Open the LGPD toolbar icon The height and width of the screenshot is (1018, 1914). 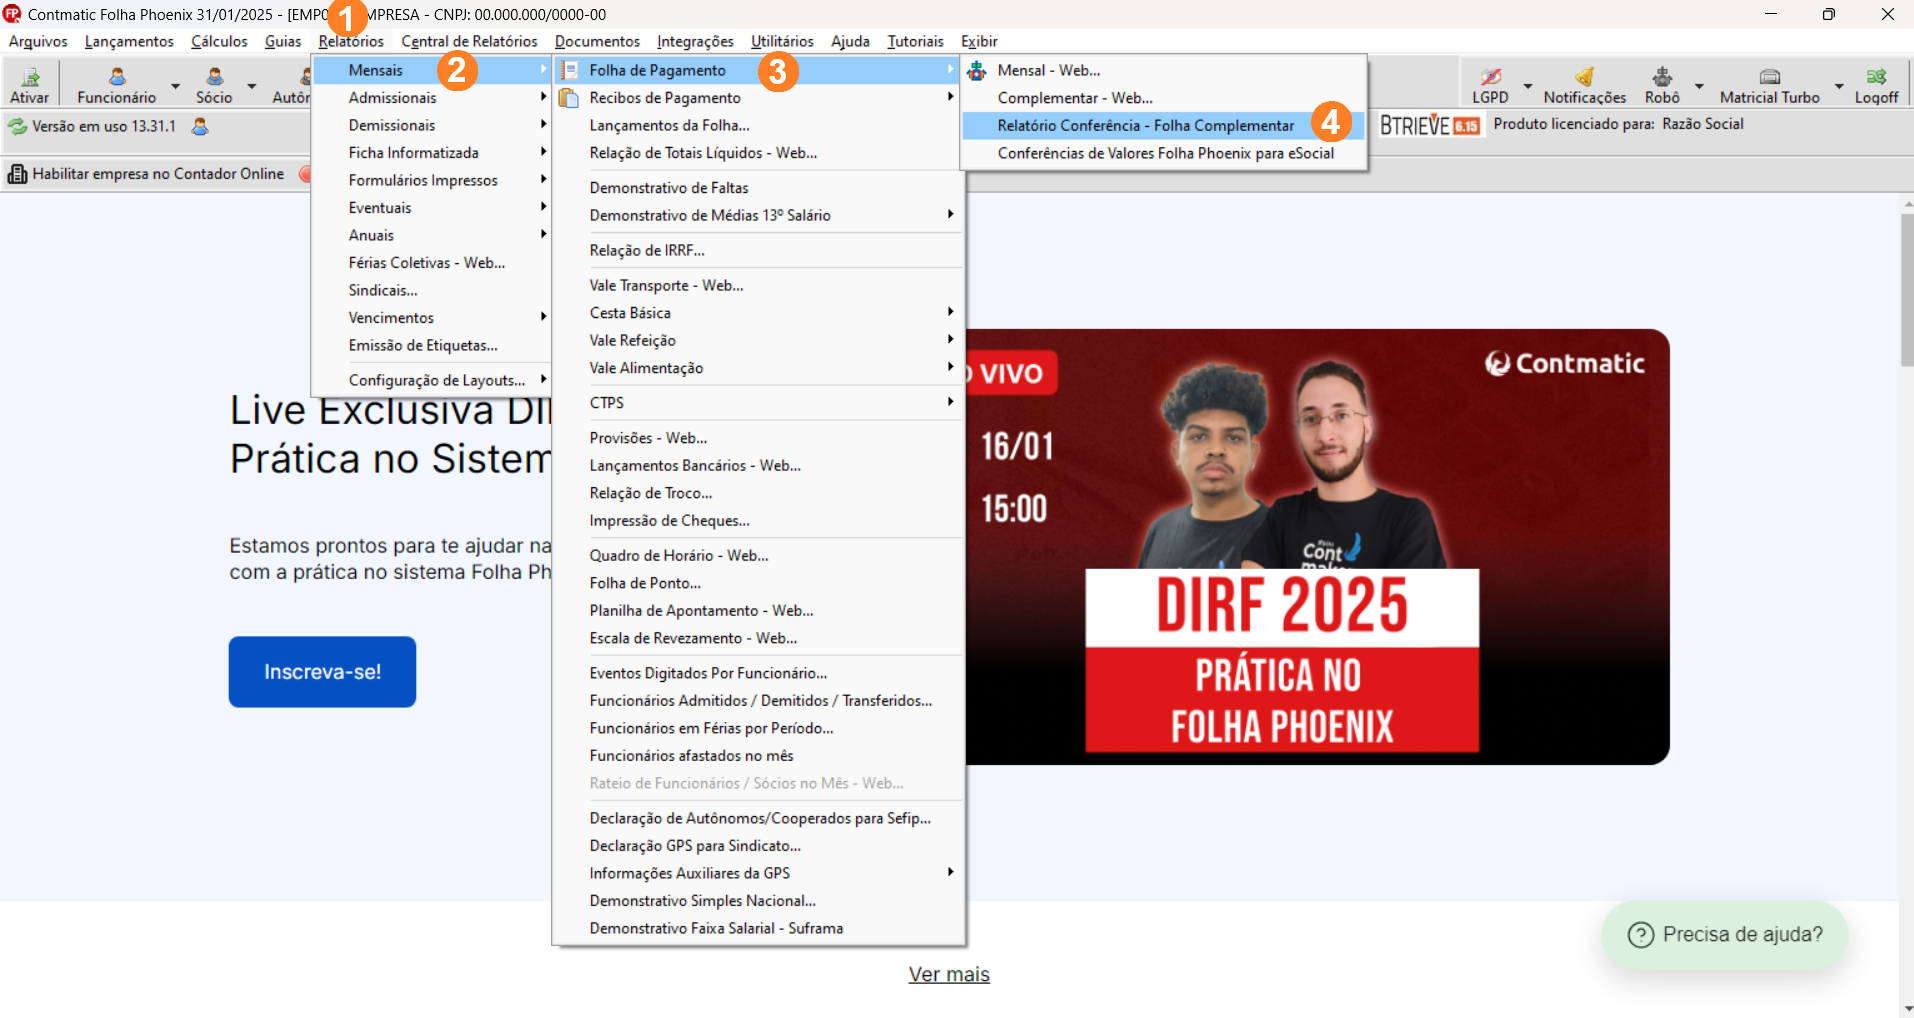click(1490, 77)
